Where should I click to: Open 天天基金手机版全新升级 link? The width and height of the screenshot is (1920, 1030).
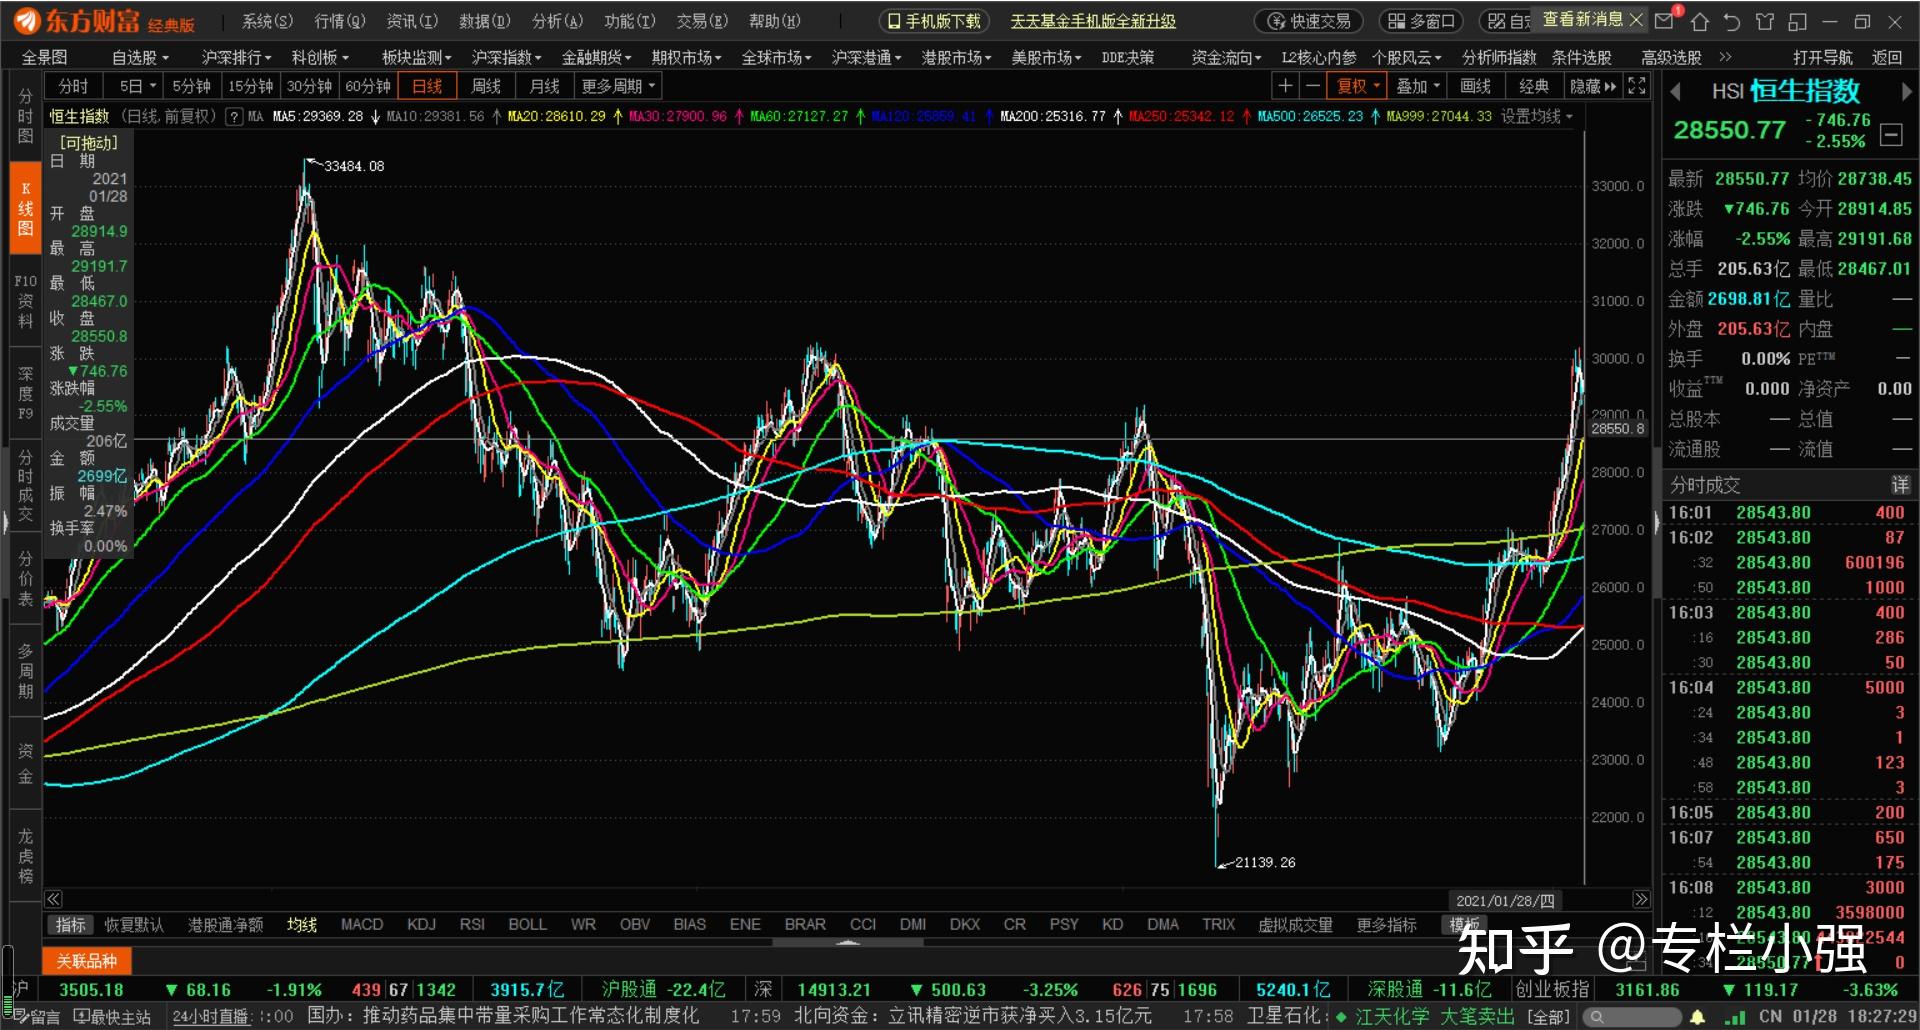1093,21
